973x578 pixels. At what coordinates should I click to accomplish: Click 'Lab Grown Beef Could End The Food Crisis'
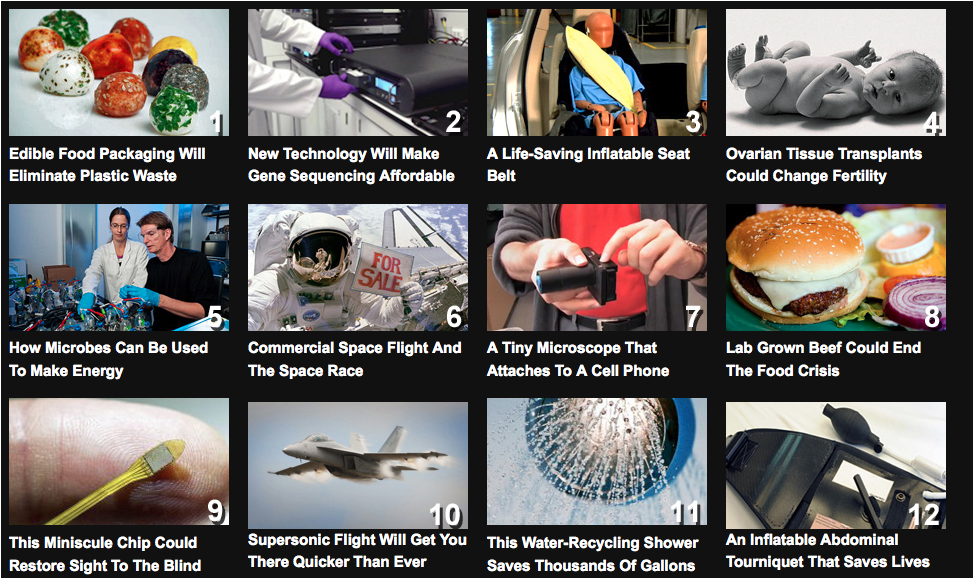(823, 359)
